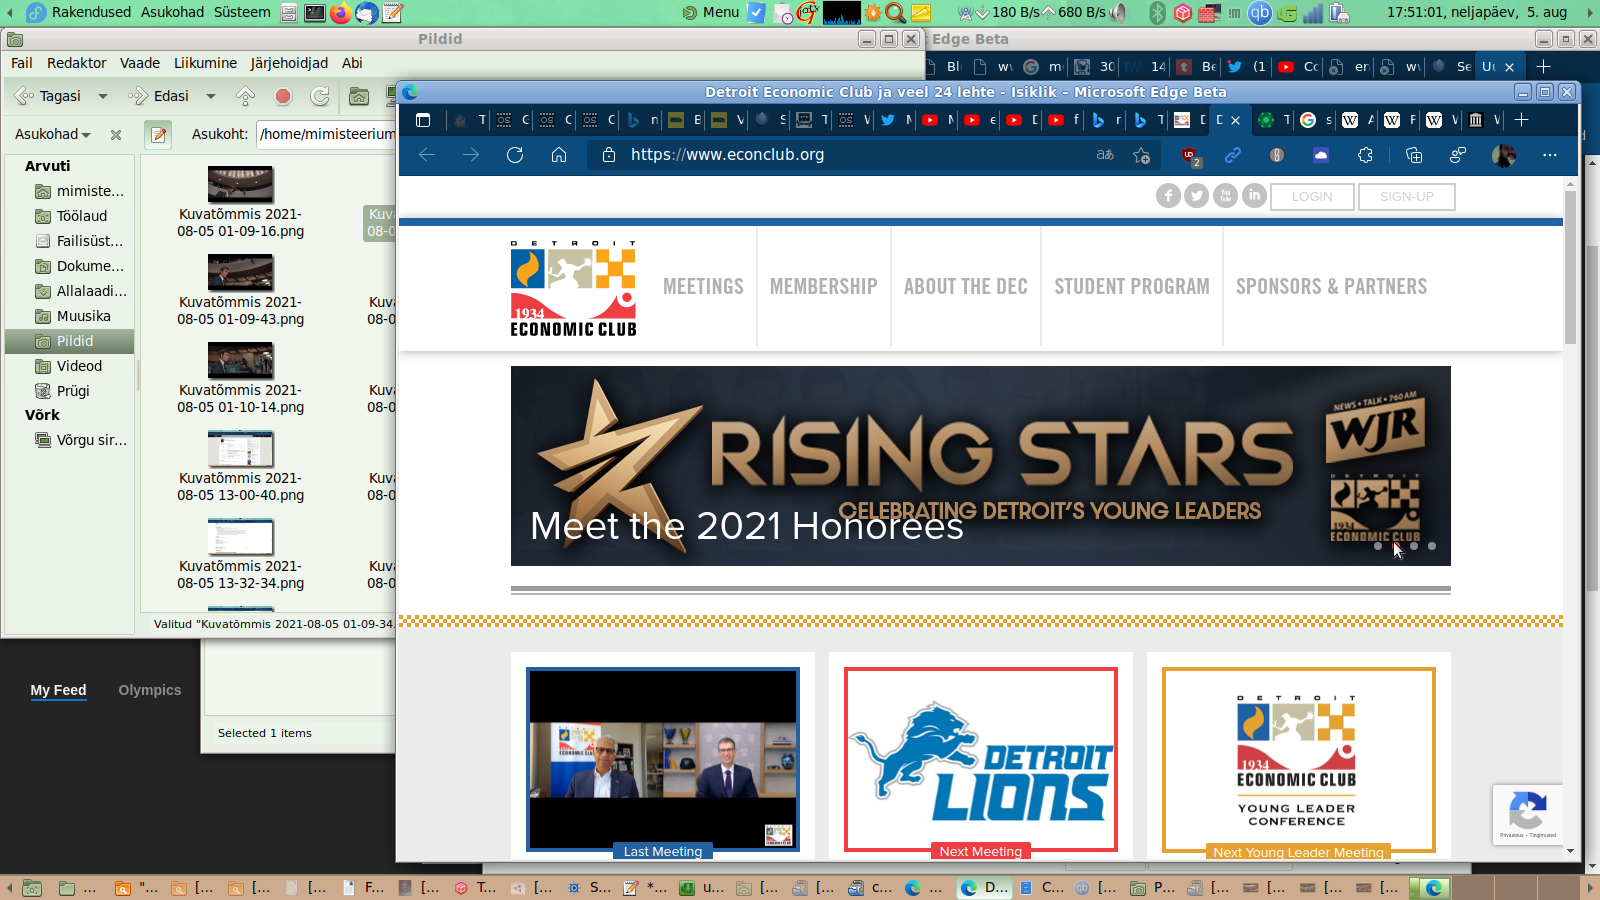
Task: Select the third banner carousel dot
Action: [x=1414, y=546]
